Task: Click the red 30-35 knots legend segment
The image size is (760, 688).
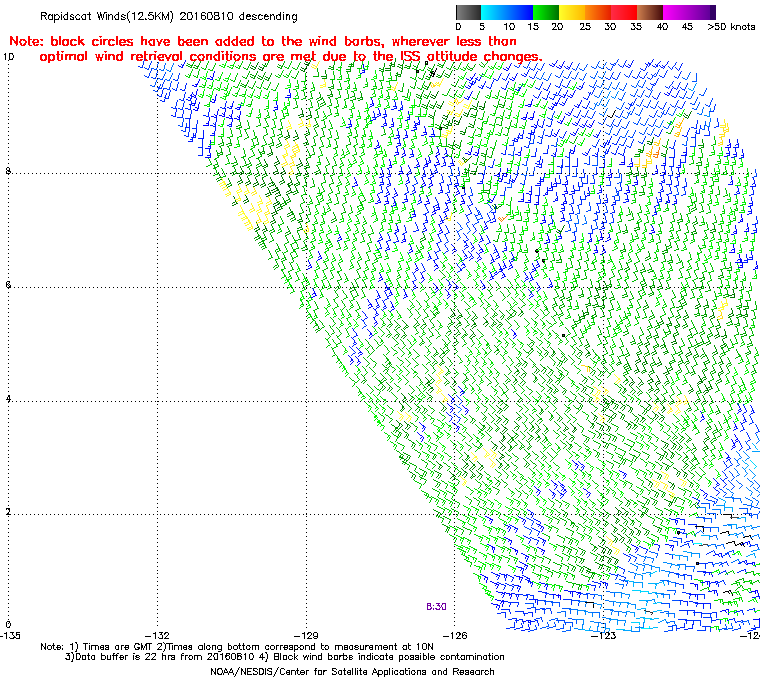Action: tap(624, 12)
